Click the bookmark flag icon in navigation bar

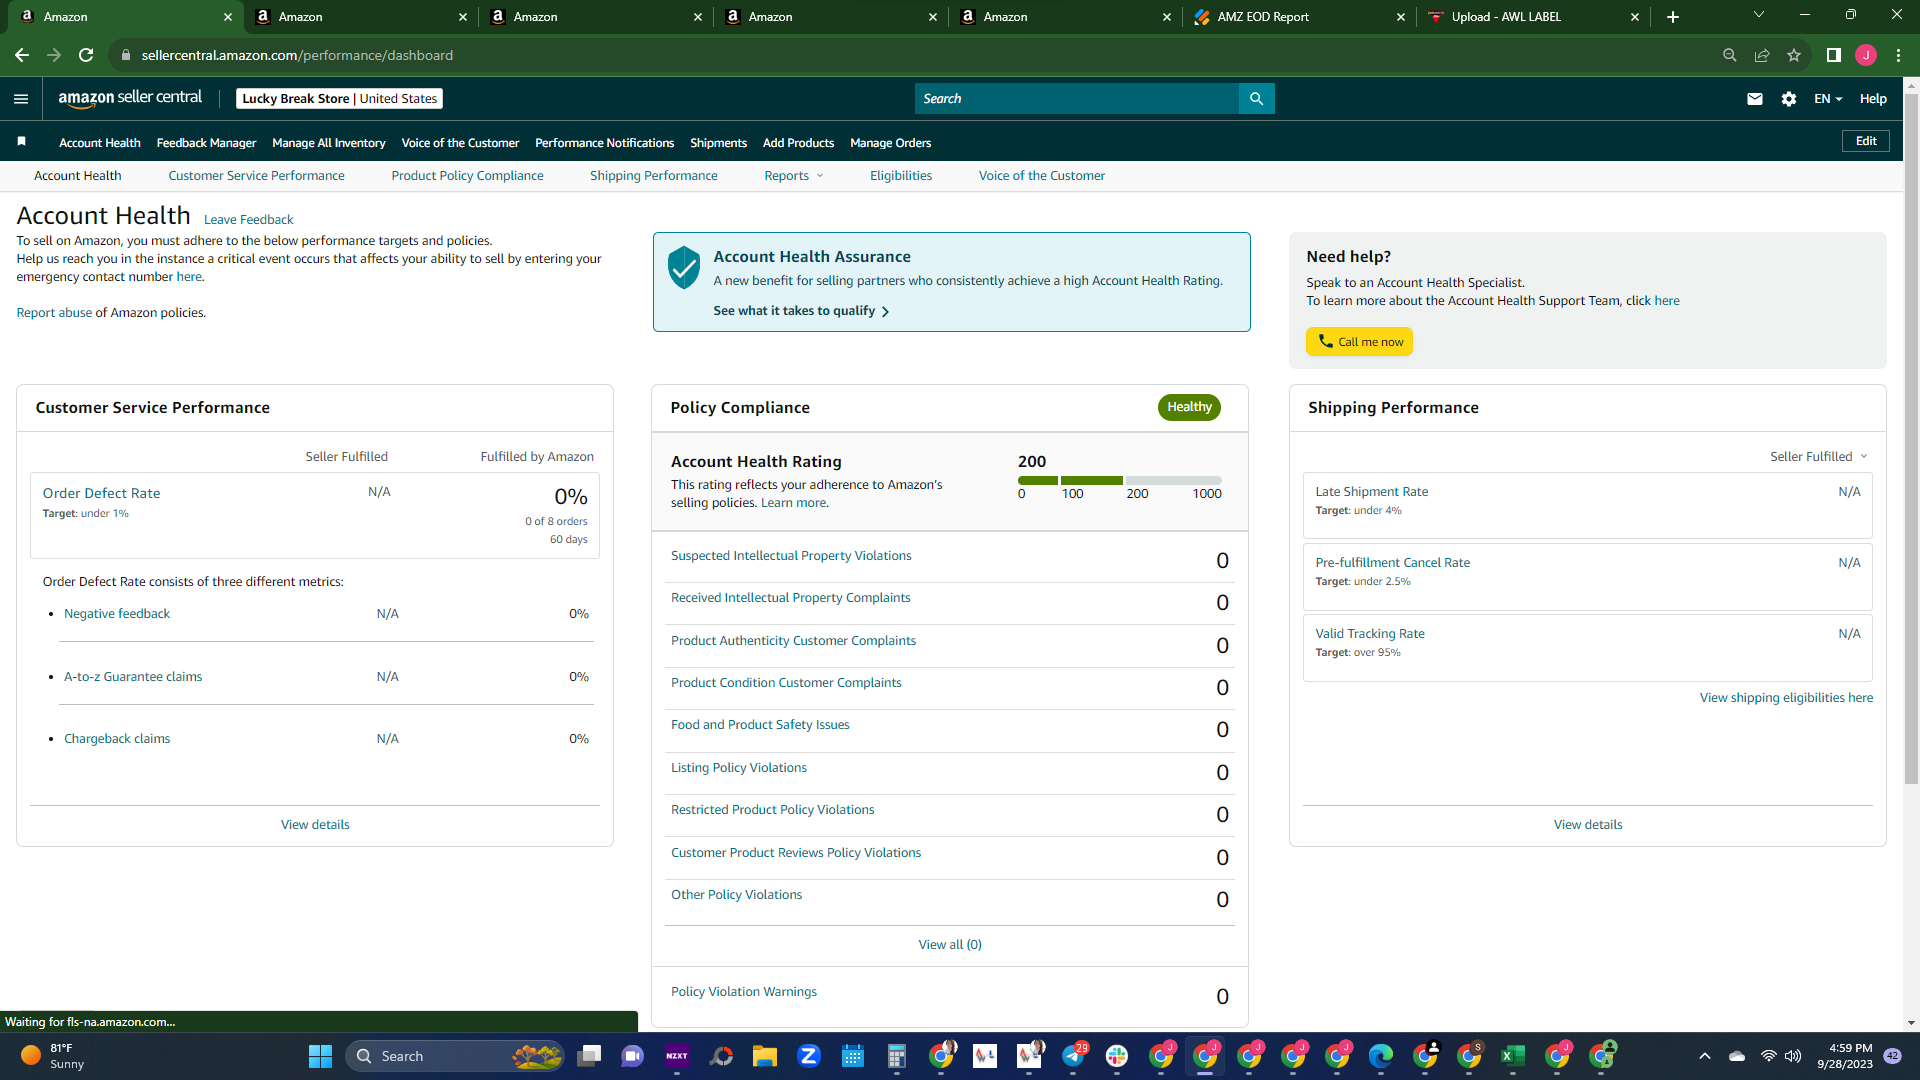pos(21,142)
